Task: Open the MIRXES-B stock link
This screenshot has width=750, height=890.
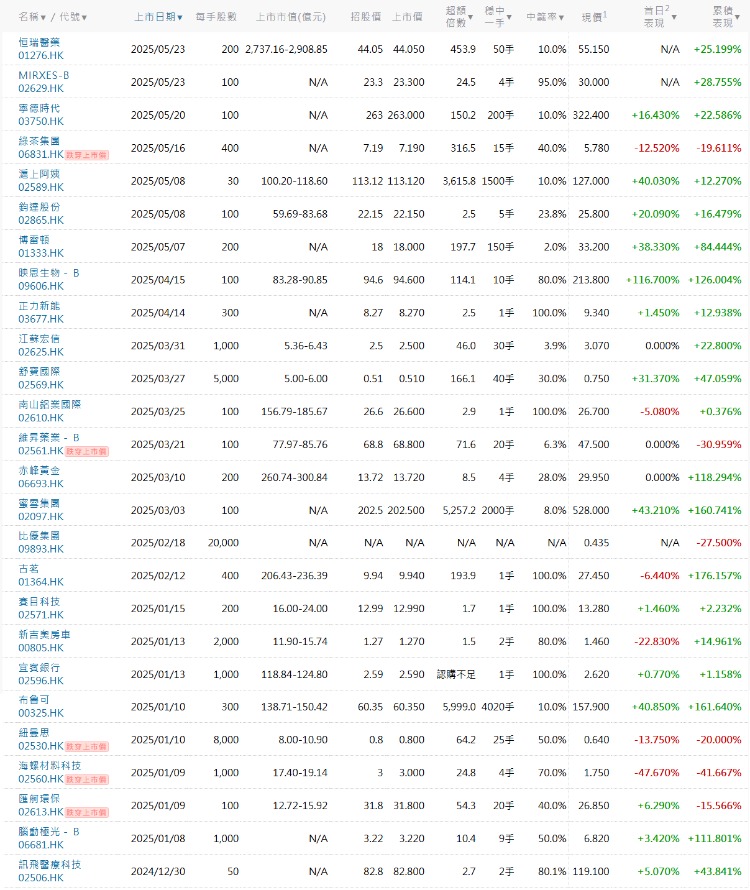Action: [46, 75]
